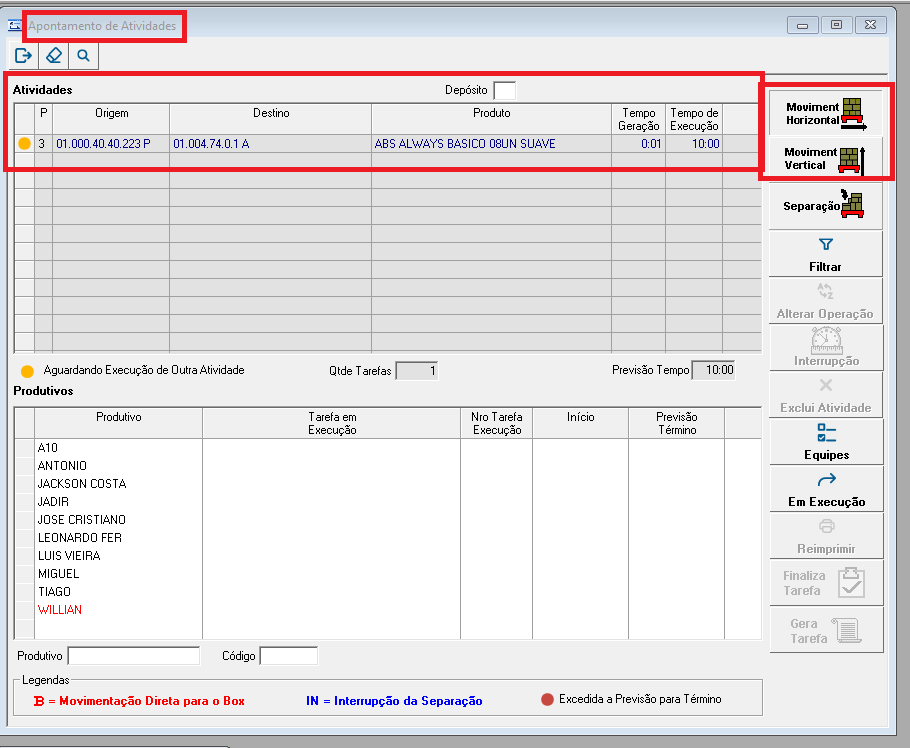
Task: Select product ABS ALWAYS BASICO 08UN SUAVE
Action: (492, 144)
